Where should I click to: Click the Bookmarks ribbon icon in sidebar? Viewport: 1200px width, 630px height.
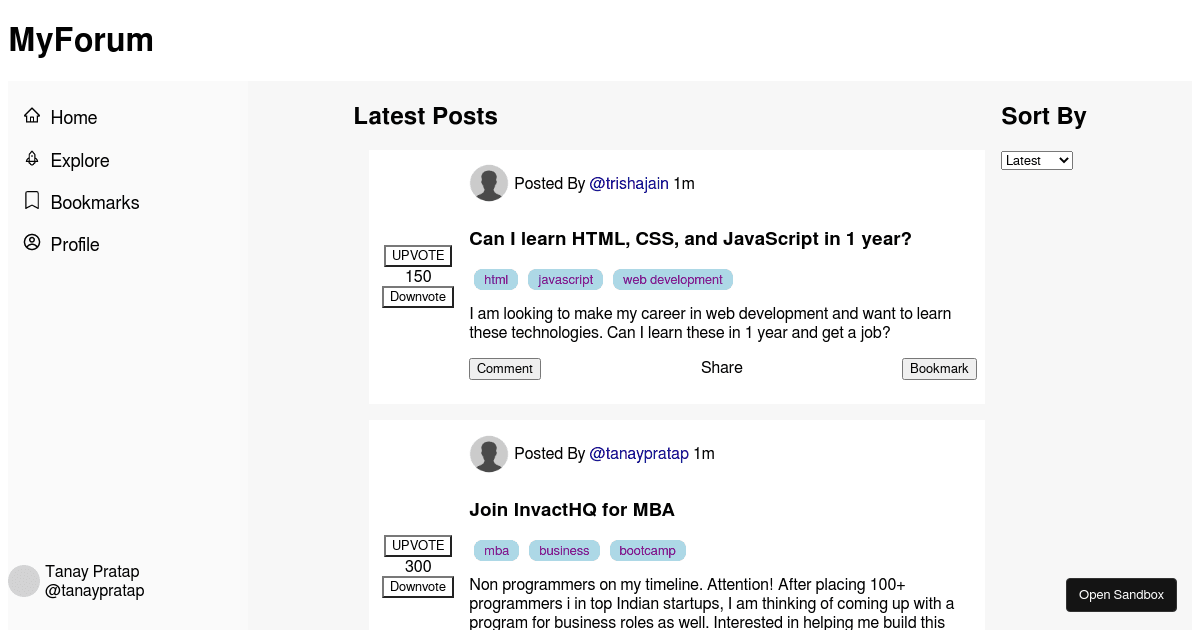(32, 200)
